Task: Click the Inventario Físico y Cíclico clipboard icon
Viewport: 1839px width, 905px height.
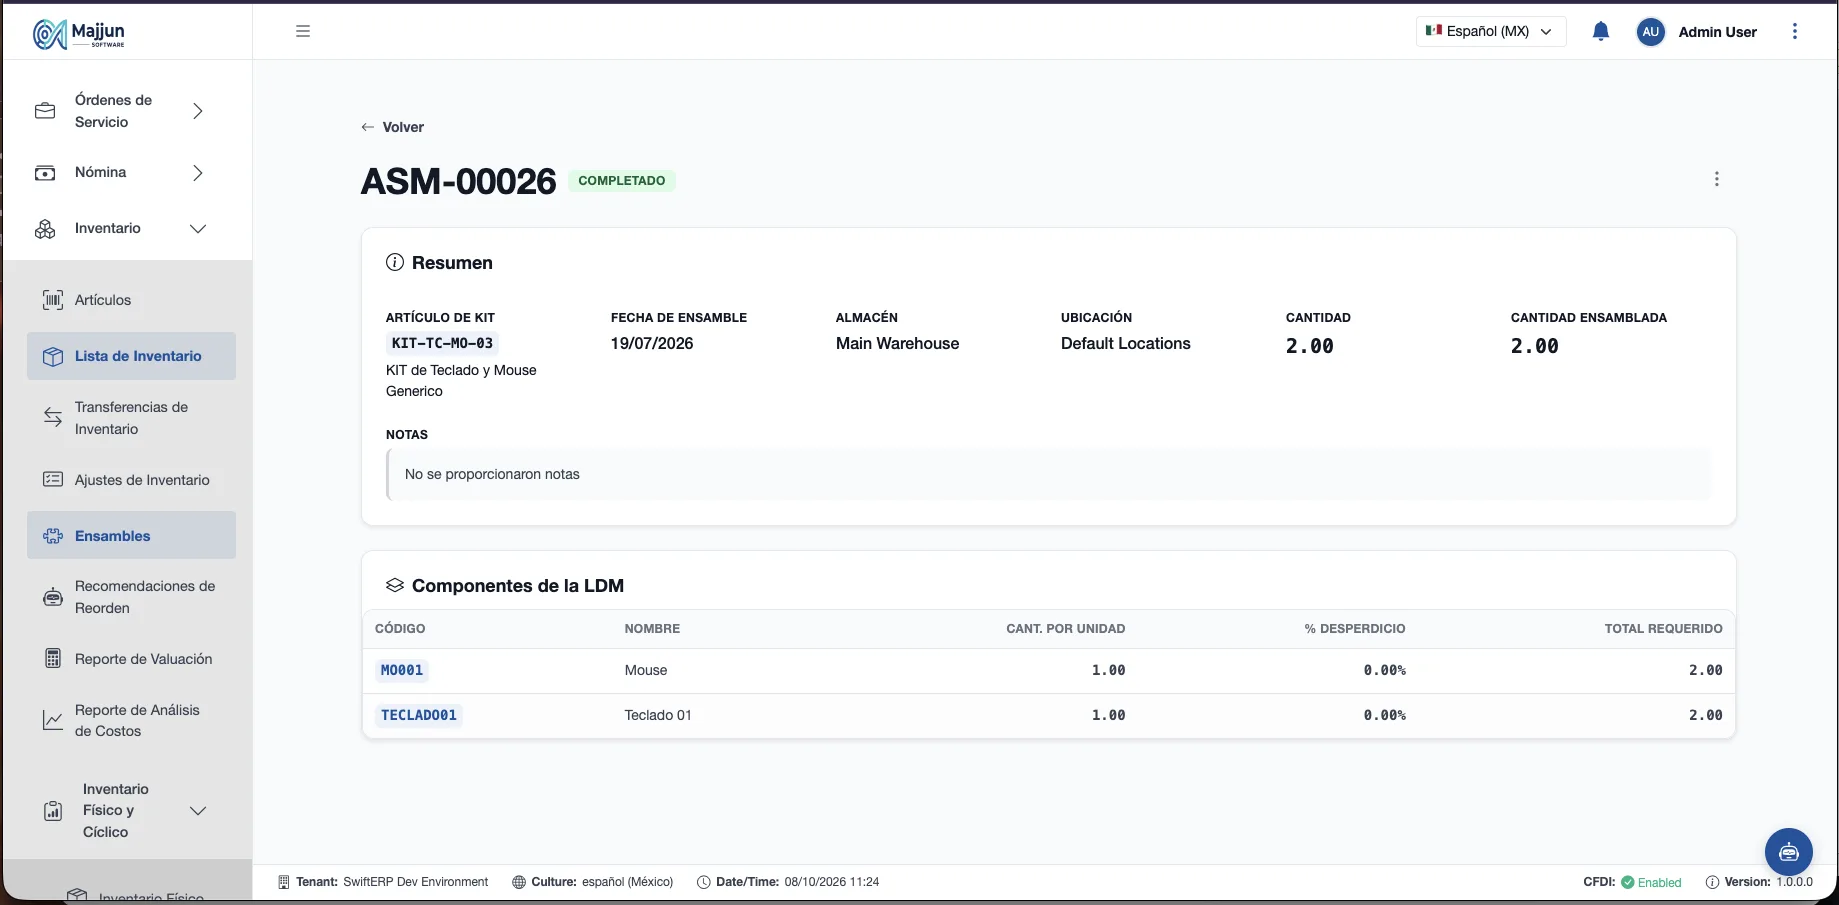Action: pos(53,811)
